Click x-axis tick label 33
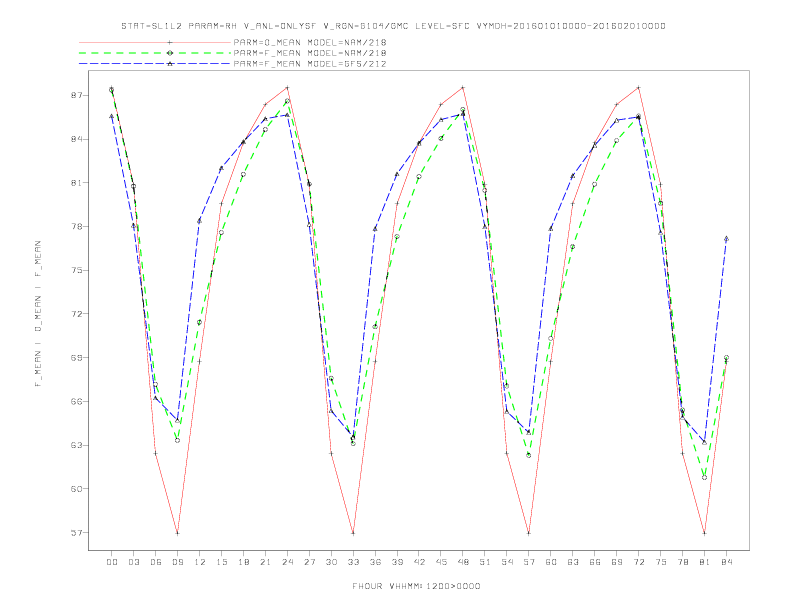The image size is (792, 612). [354, 562]
